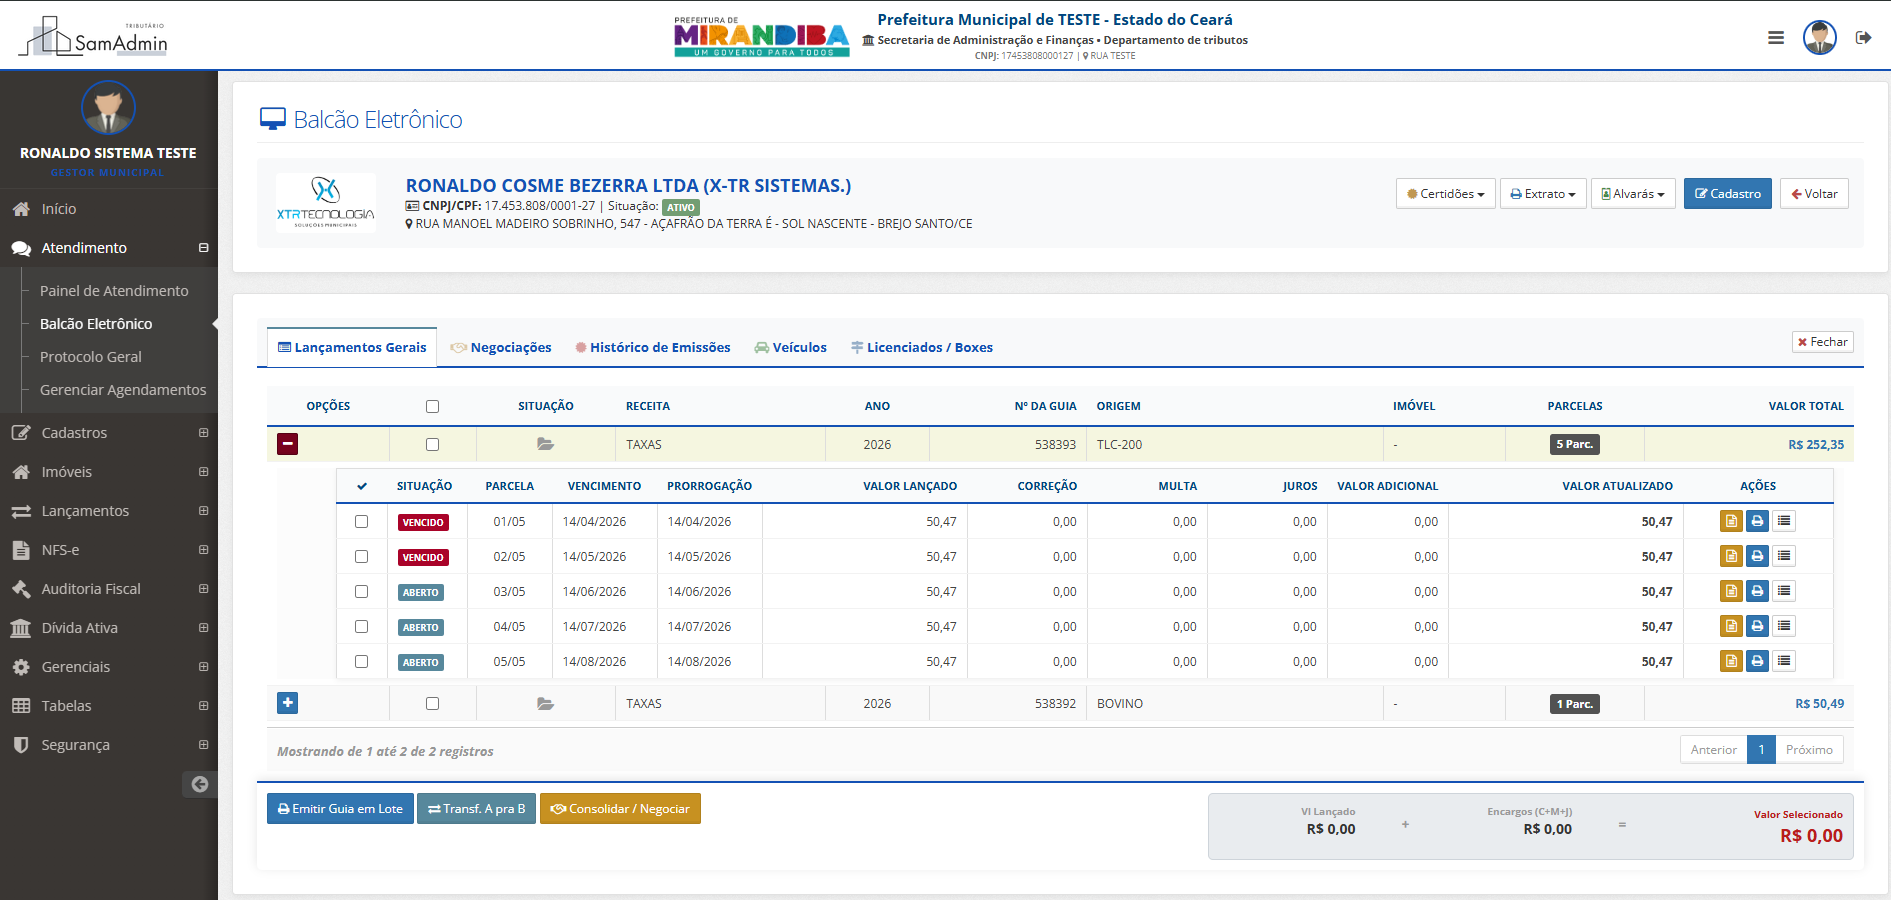The width and height of the screenshot is (1891, 900).
Task: Print guia for parcela 04/05
Action: pos(1757,626)
